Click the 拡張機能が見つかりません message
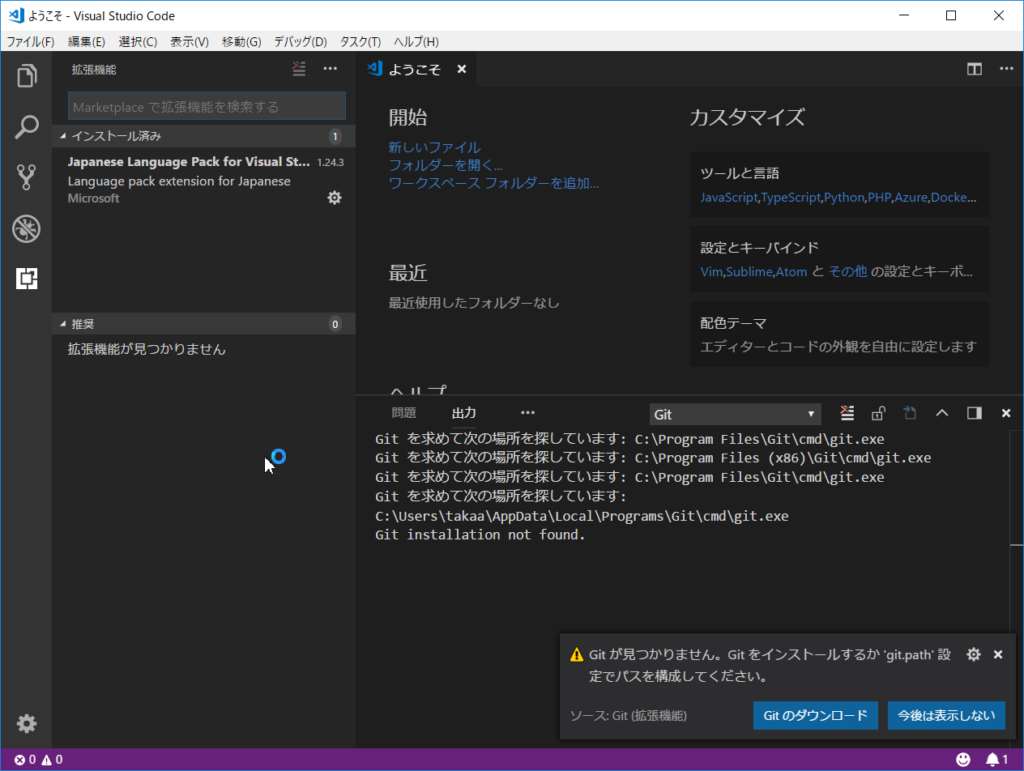Image resolution: width=1024 pixels, height=771 pixels. tap(146, 349)
